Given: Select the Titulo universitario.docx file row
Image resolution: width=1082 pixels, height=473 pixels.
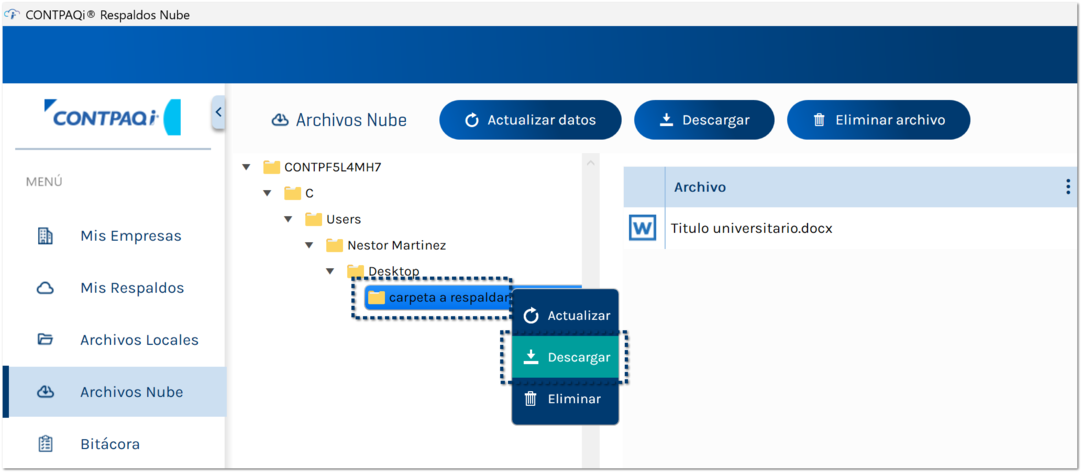Looking at the screenshot, I should [x=850, y=228].
